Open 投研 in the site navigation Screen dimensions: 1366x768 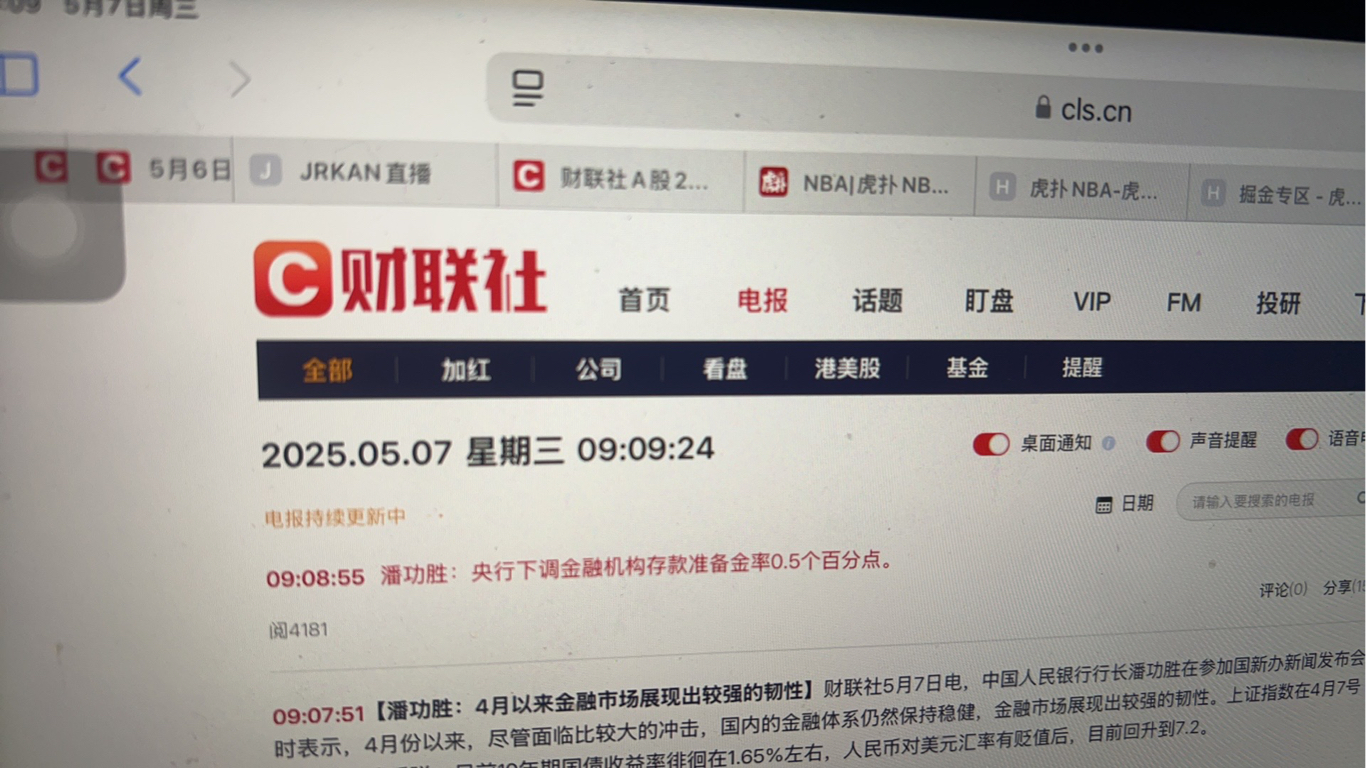click(x=1278, y=304)
